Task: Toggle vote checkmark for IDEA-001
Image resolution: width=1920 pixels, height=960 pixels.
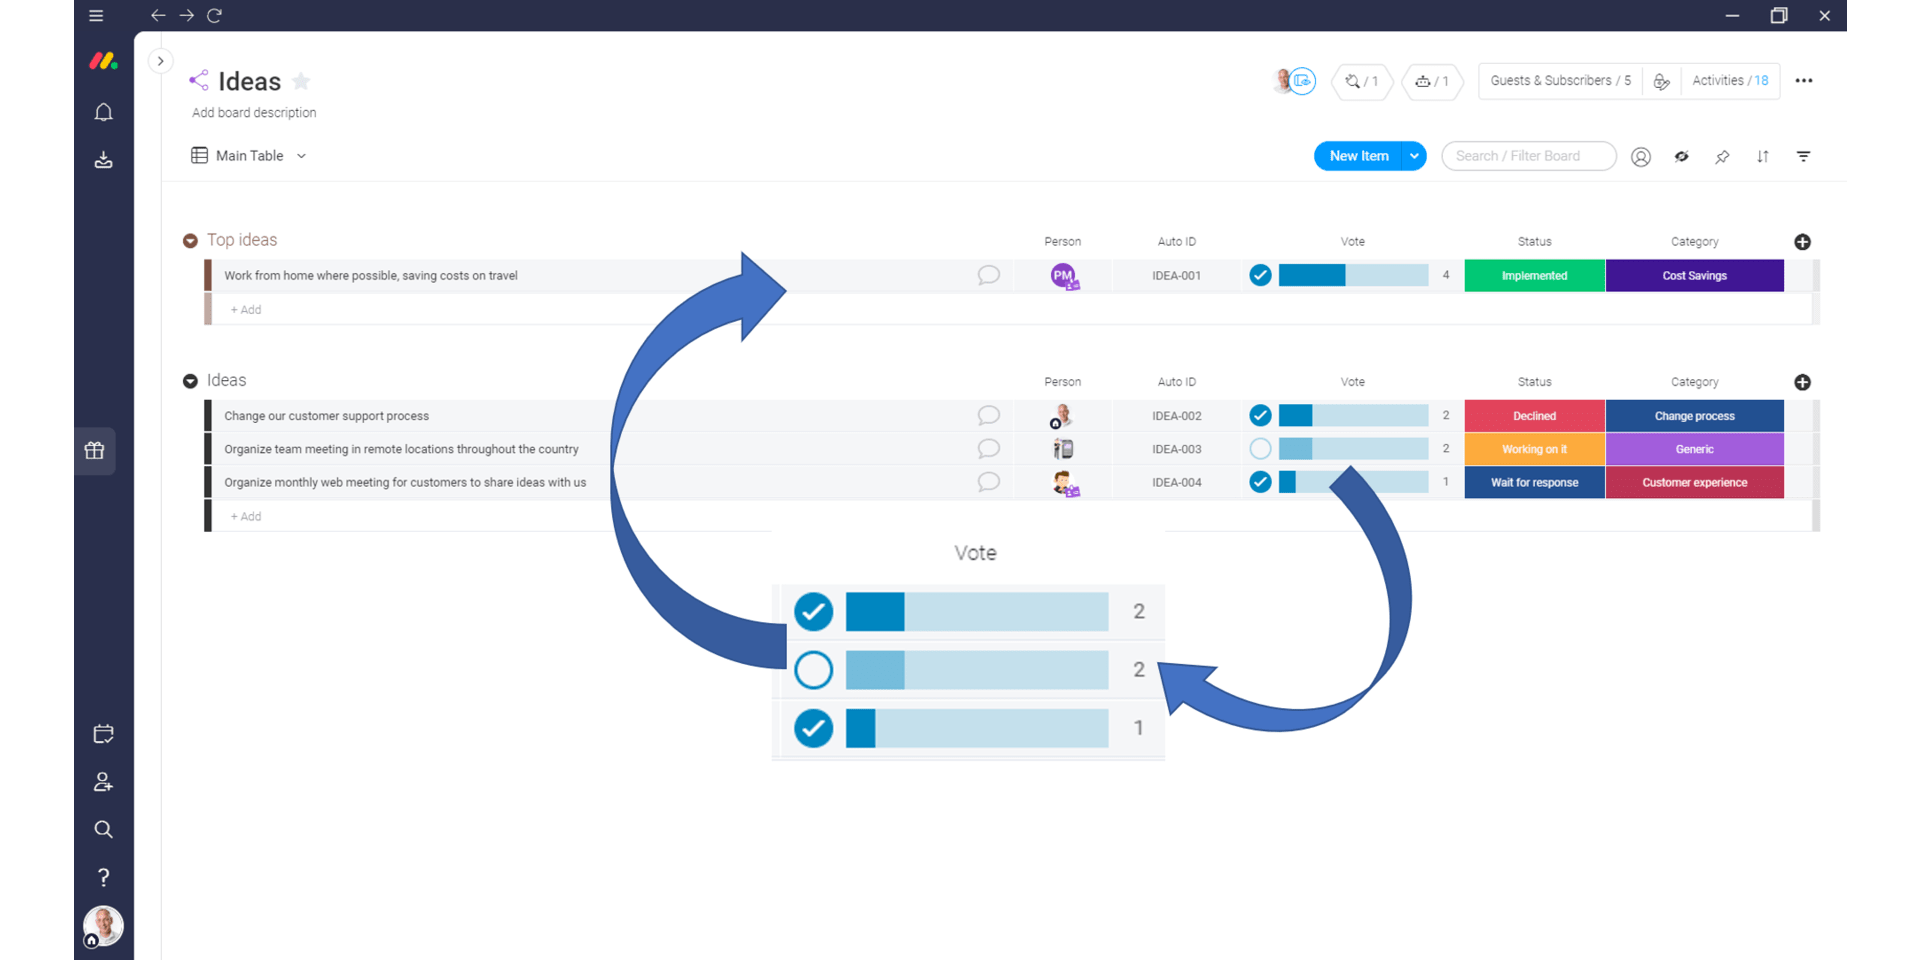Action: (x=1260, y=275)
